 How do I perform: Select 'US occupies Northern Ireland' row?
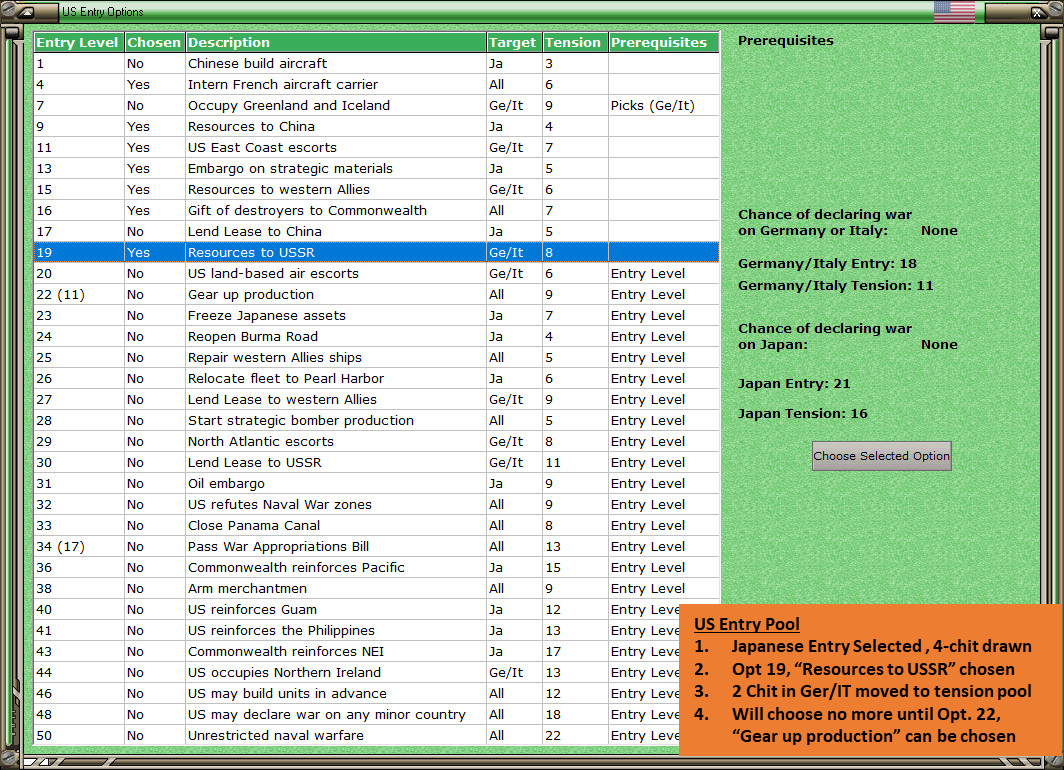(x=357, y=673)
